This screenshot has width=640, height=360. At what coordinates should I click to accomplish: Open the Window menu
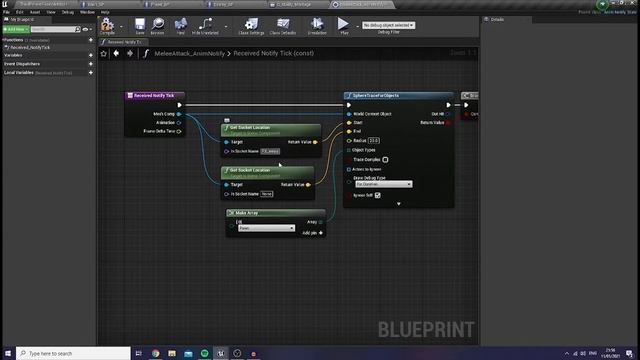pos(87,12)
